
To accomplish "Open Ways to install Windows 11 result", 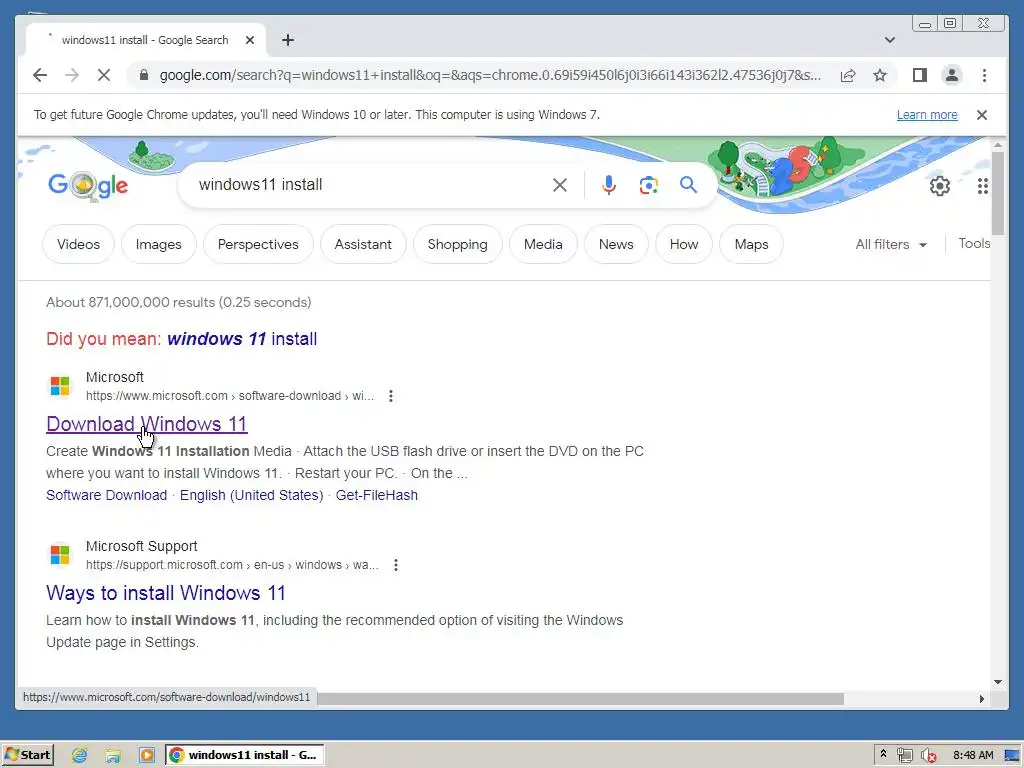I will (x=166, y=593).
